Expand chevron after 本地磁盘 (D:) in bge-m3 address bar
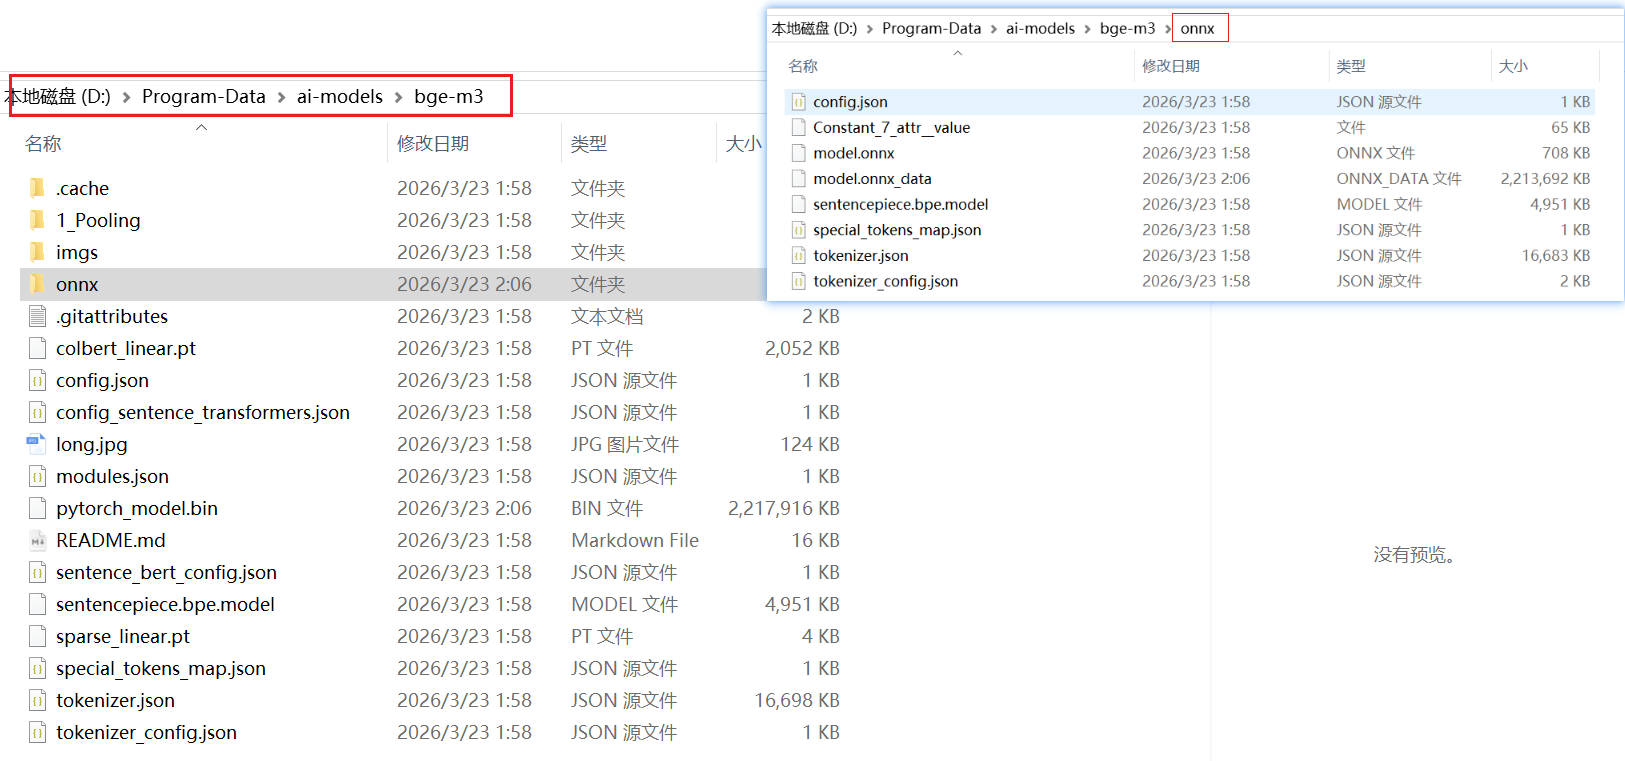The height and width of the screenshot is (761, 1625). 126,97
